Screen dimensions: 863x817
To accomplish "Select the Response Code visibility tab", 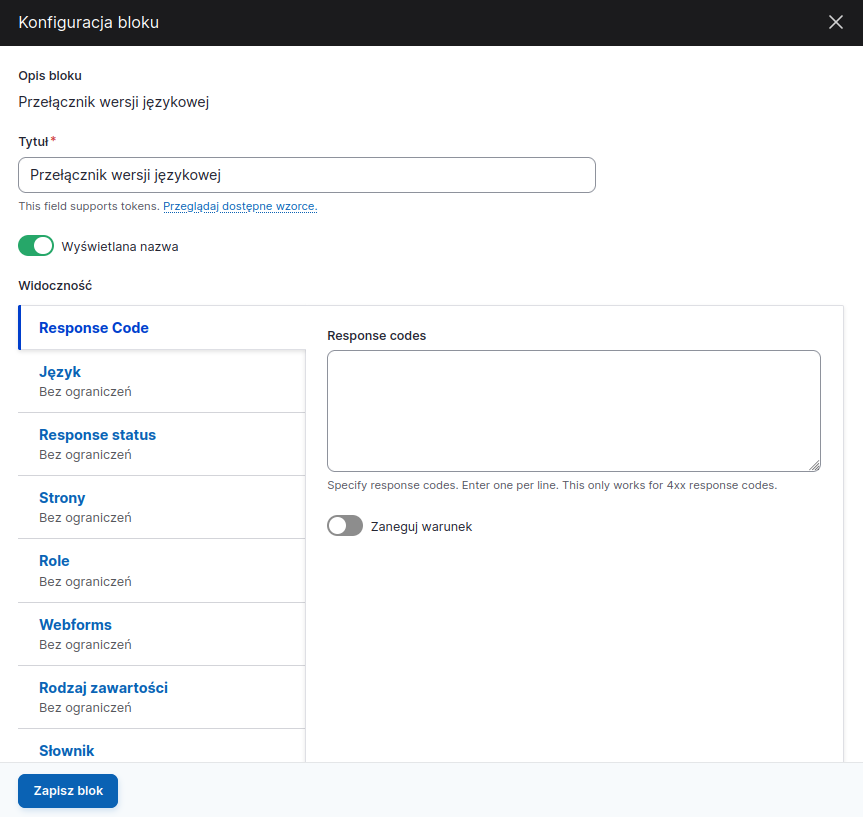I will 94,328.
